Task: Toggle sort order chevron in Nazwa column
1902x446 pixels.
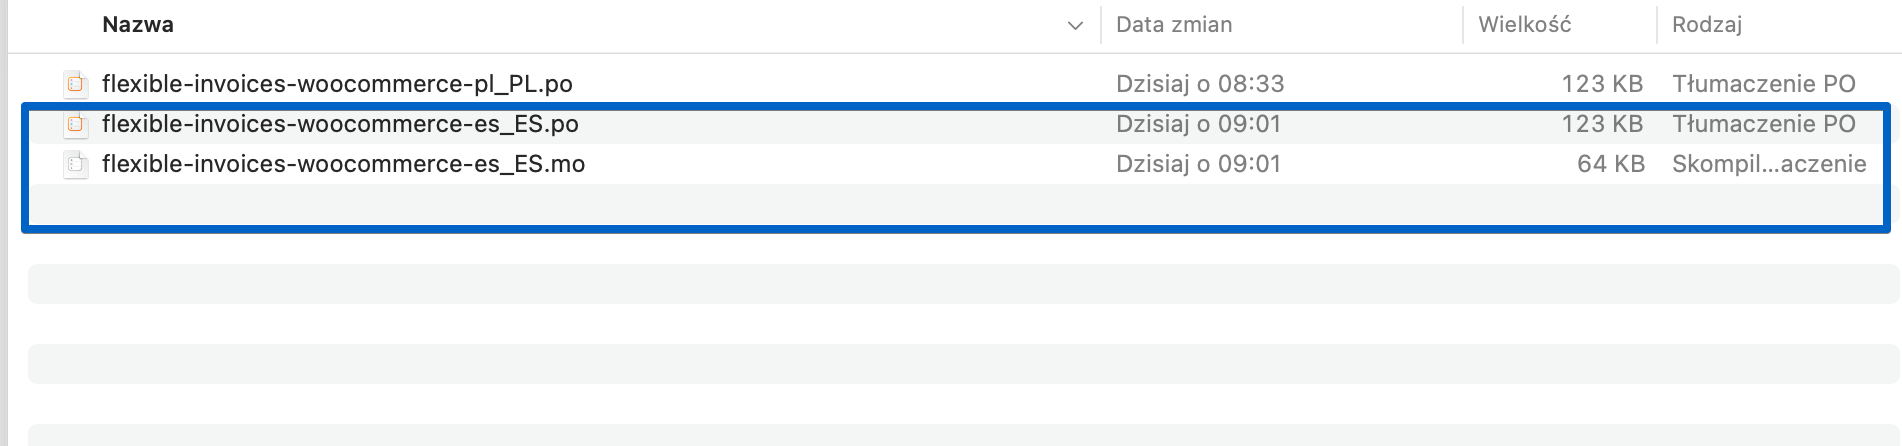Action: pyautogui.click(x=1076, y=25)
